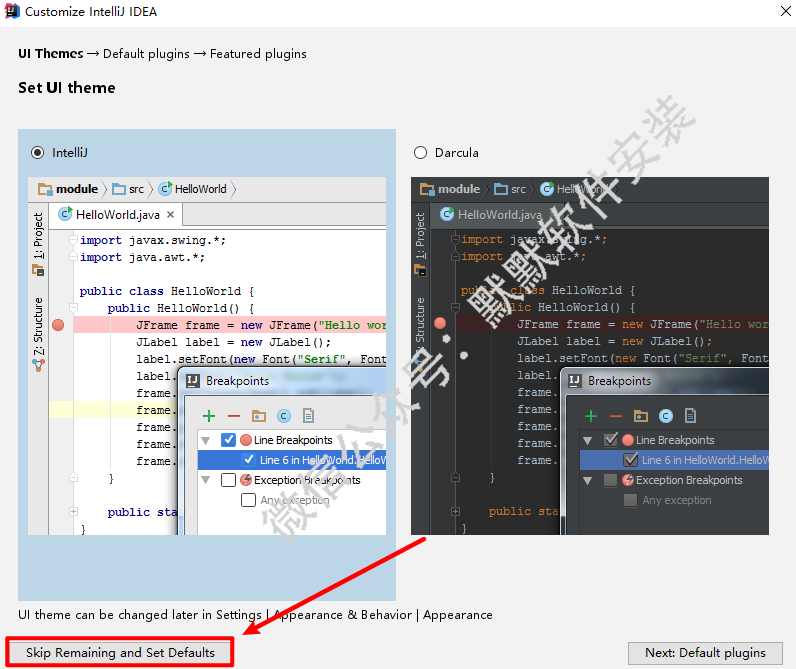
Task: Collapse HelloWorld() constructor fold marker, light preview
Action: tap(73, 308)
